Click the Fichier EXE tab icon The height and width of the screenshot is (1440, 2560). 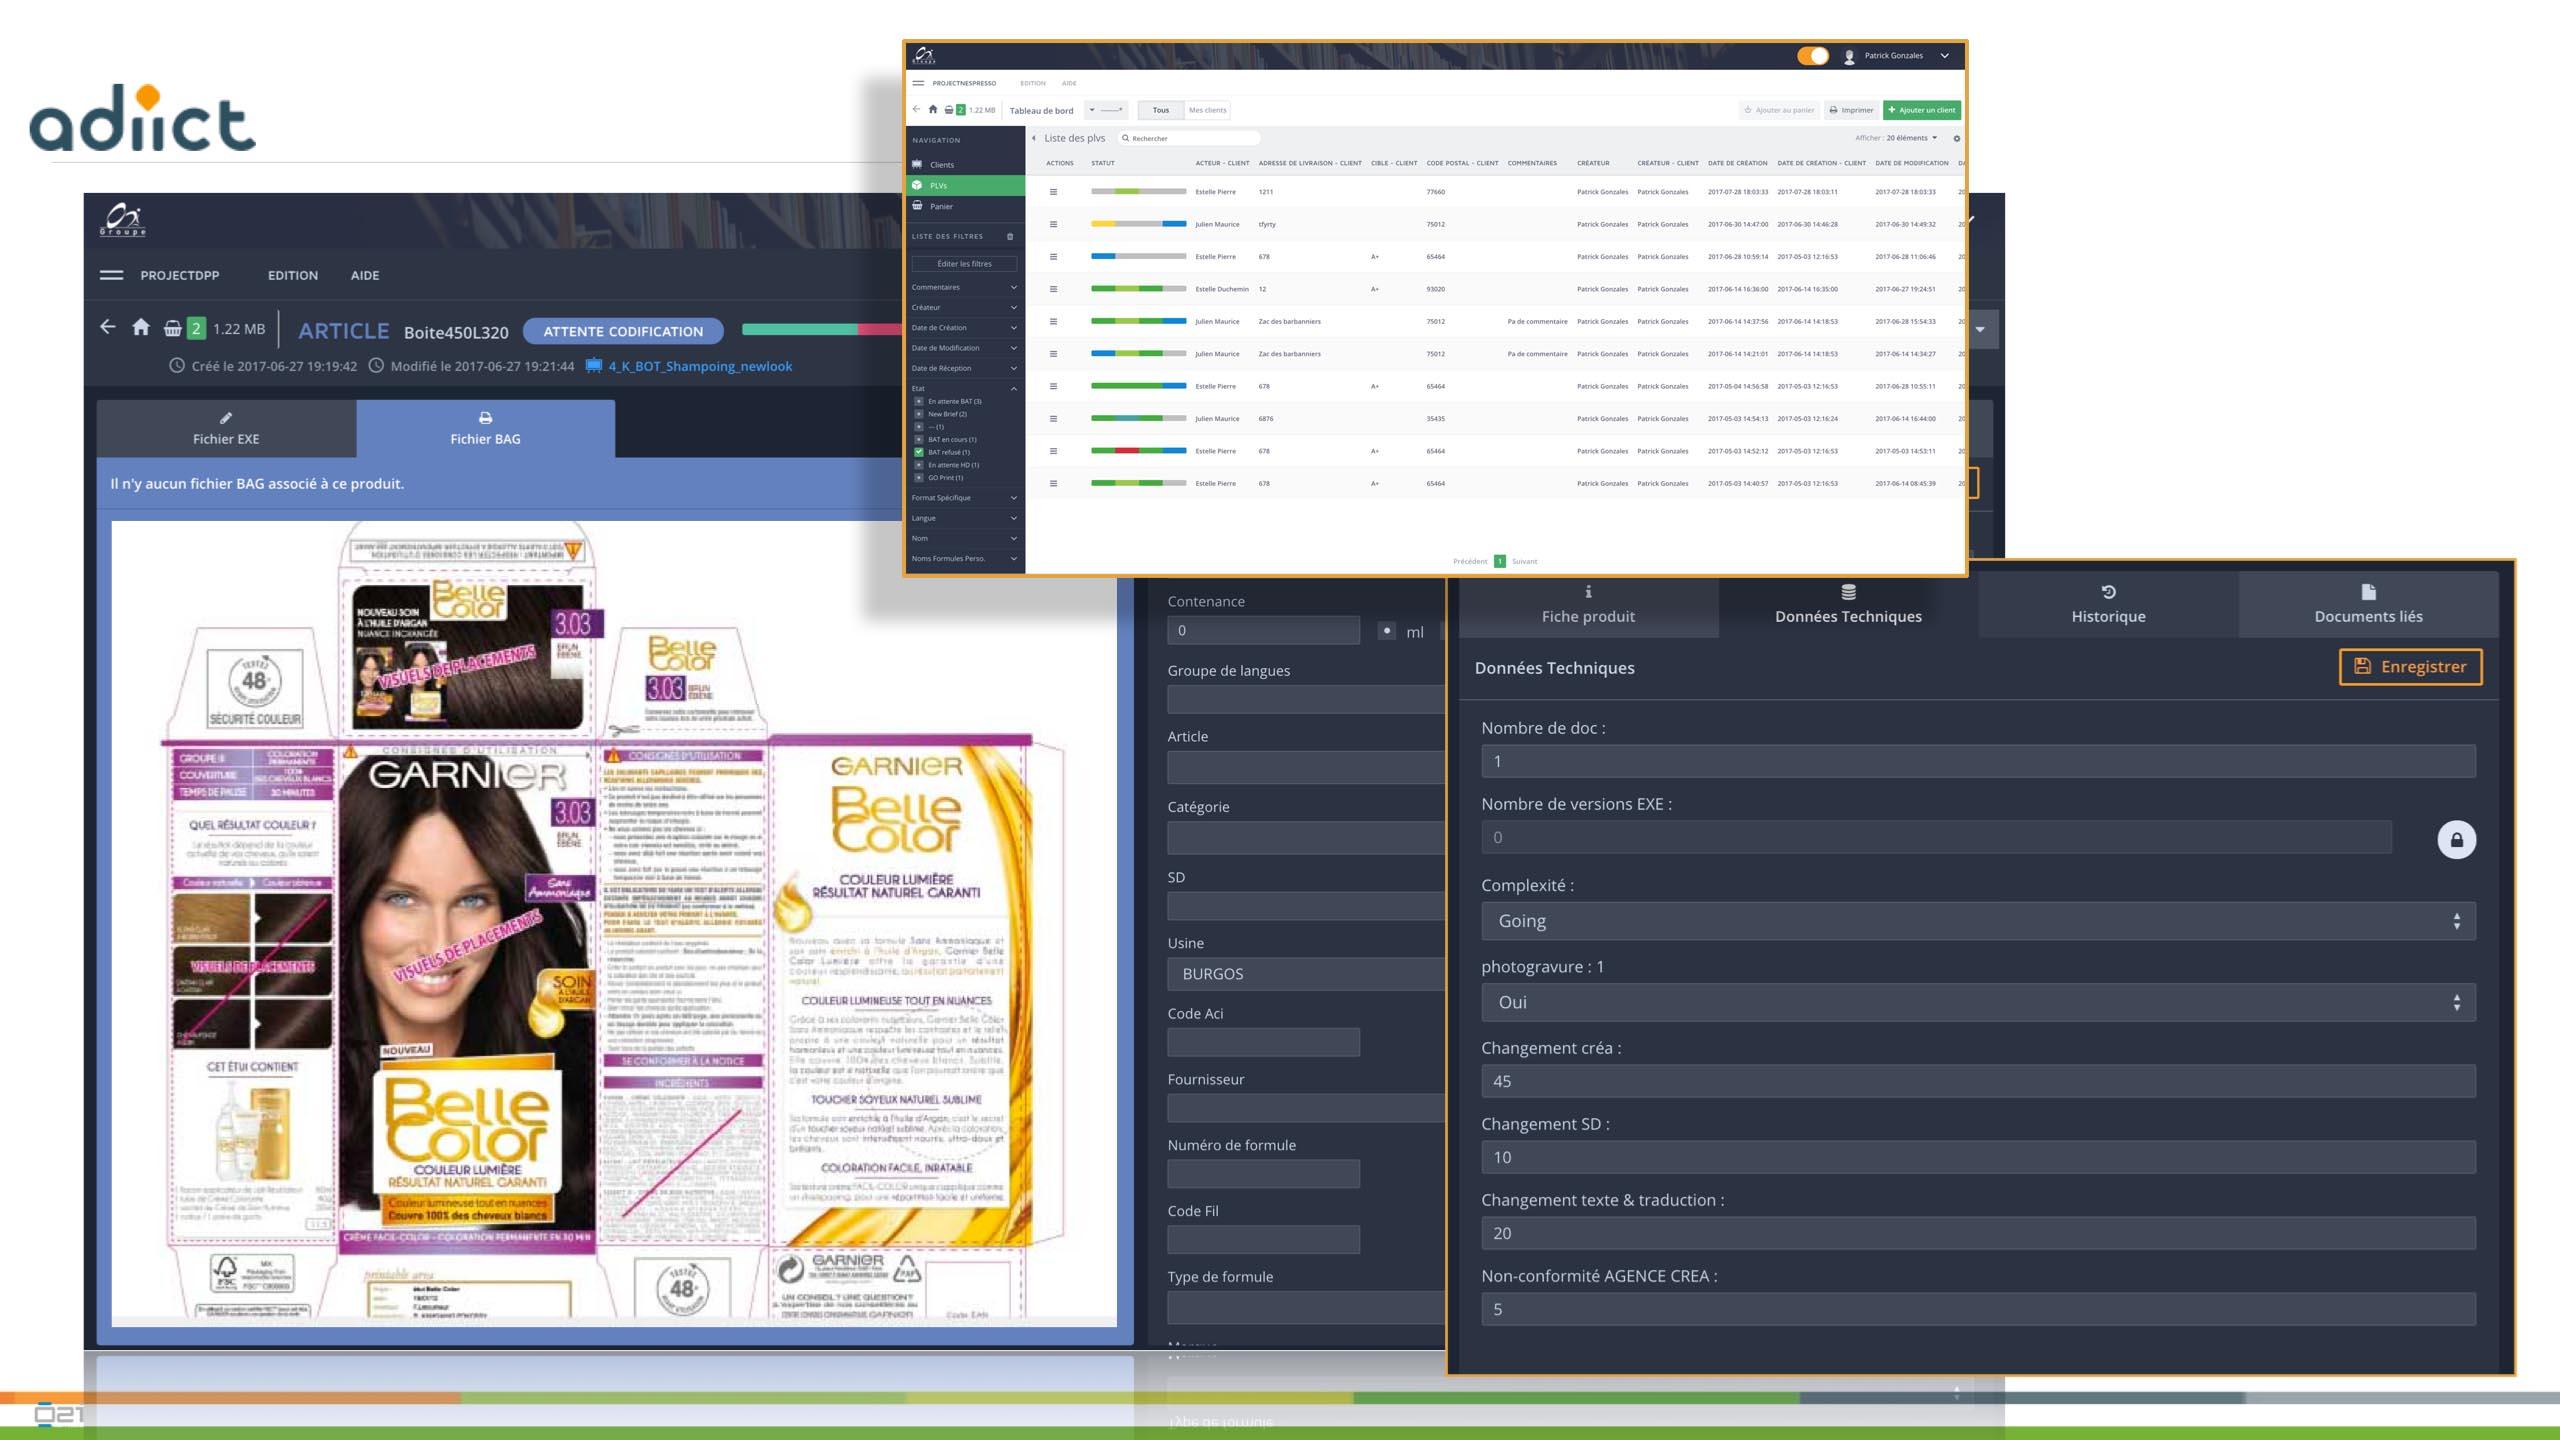coord(225,417)
